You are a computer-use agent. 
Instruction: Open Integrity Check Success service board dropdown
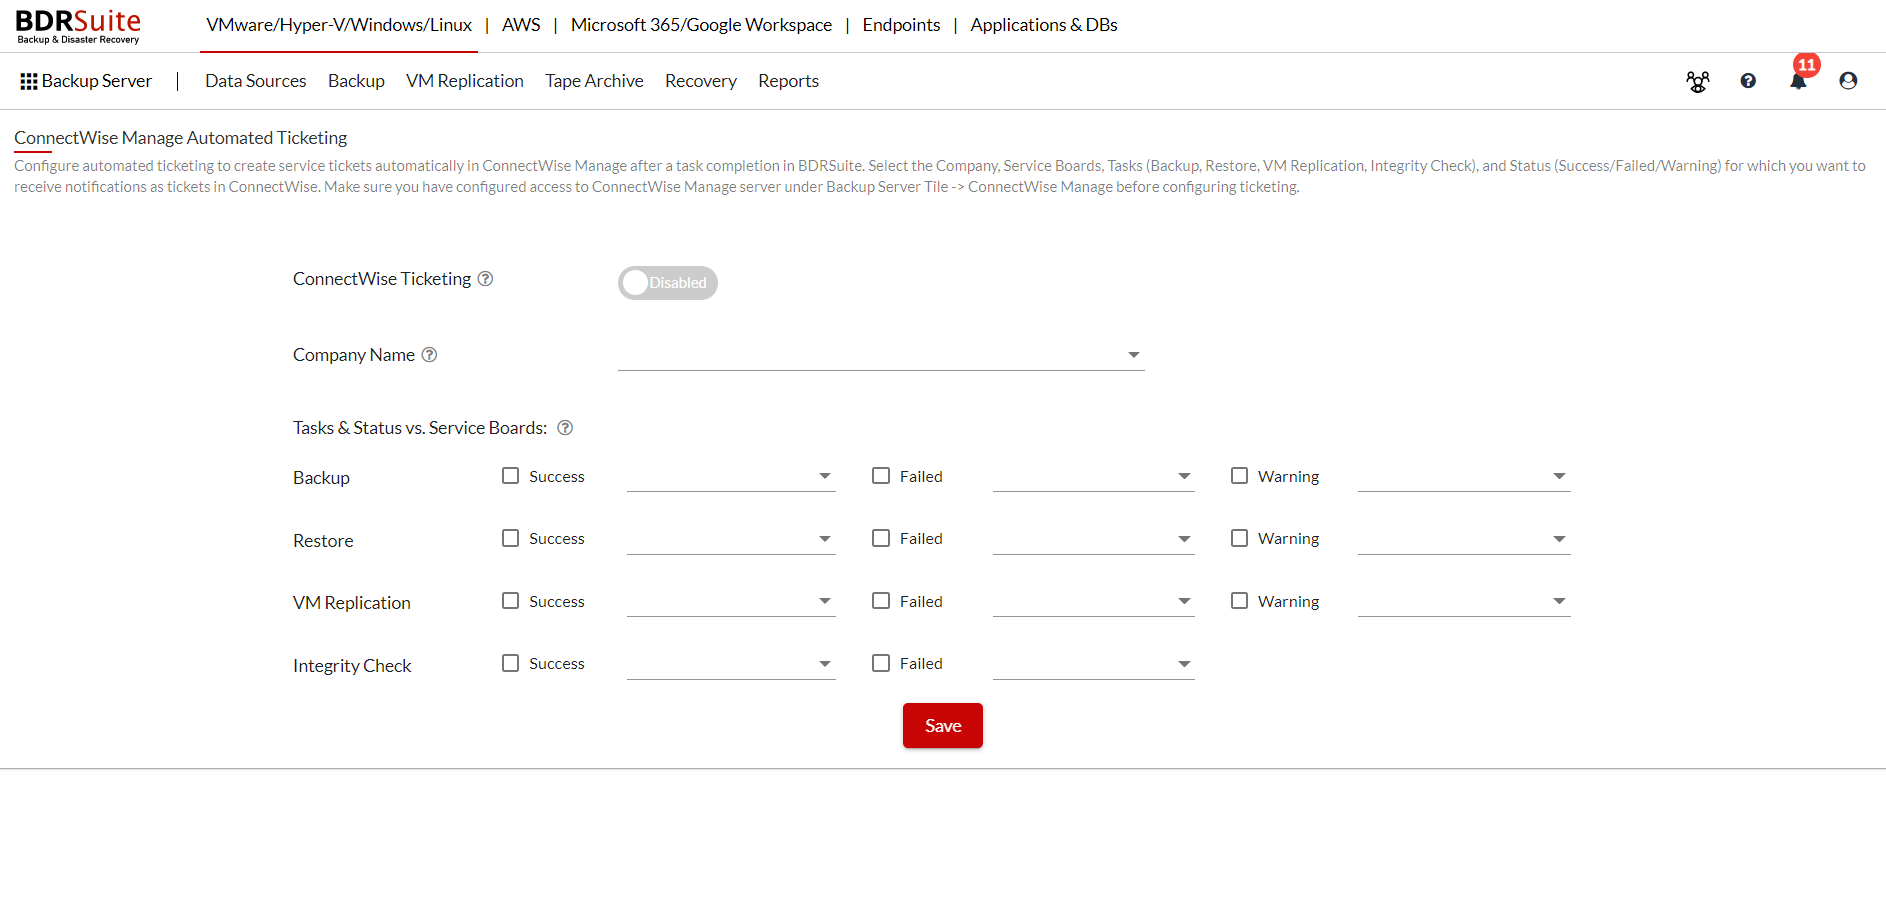(731, 665)
